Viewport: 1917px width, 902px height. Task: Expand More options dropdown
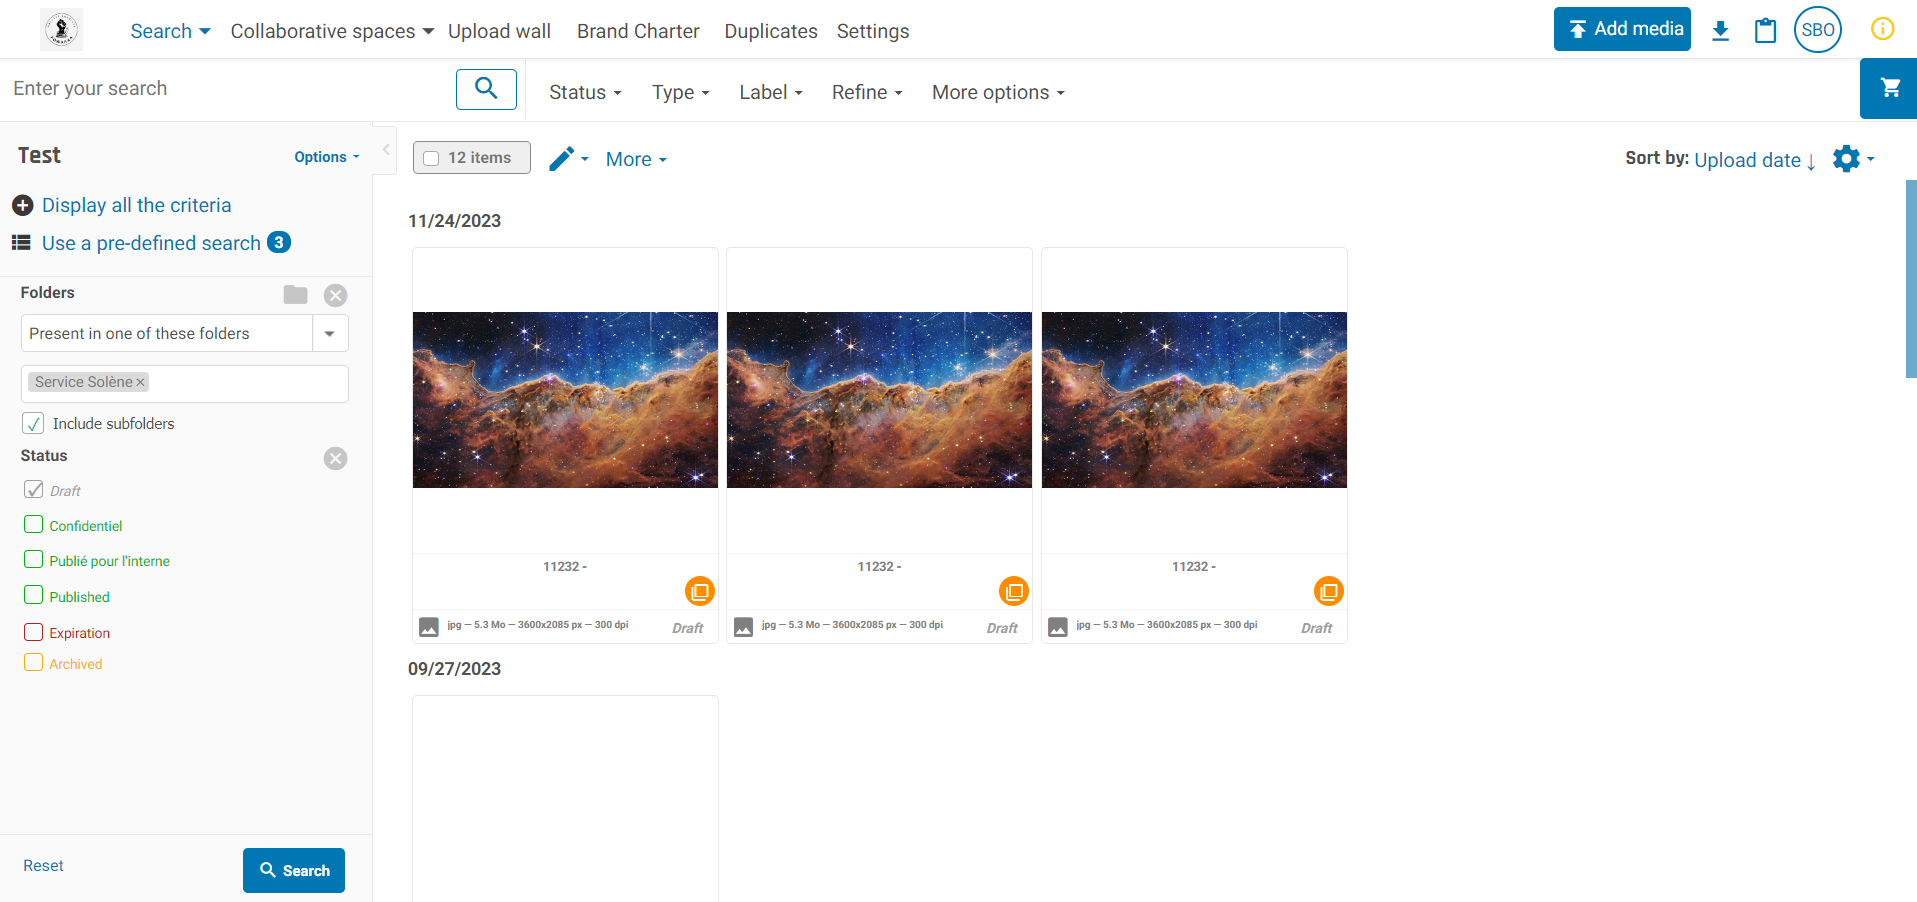[998, 92]
